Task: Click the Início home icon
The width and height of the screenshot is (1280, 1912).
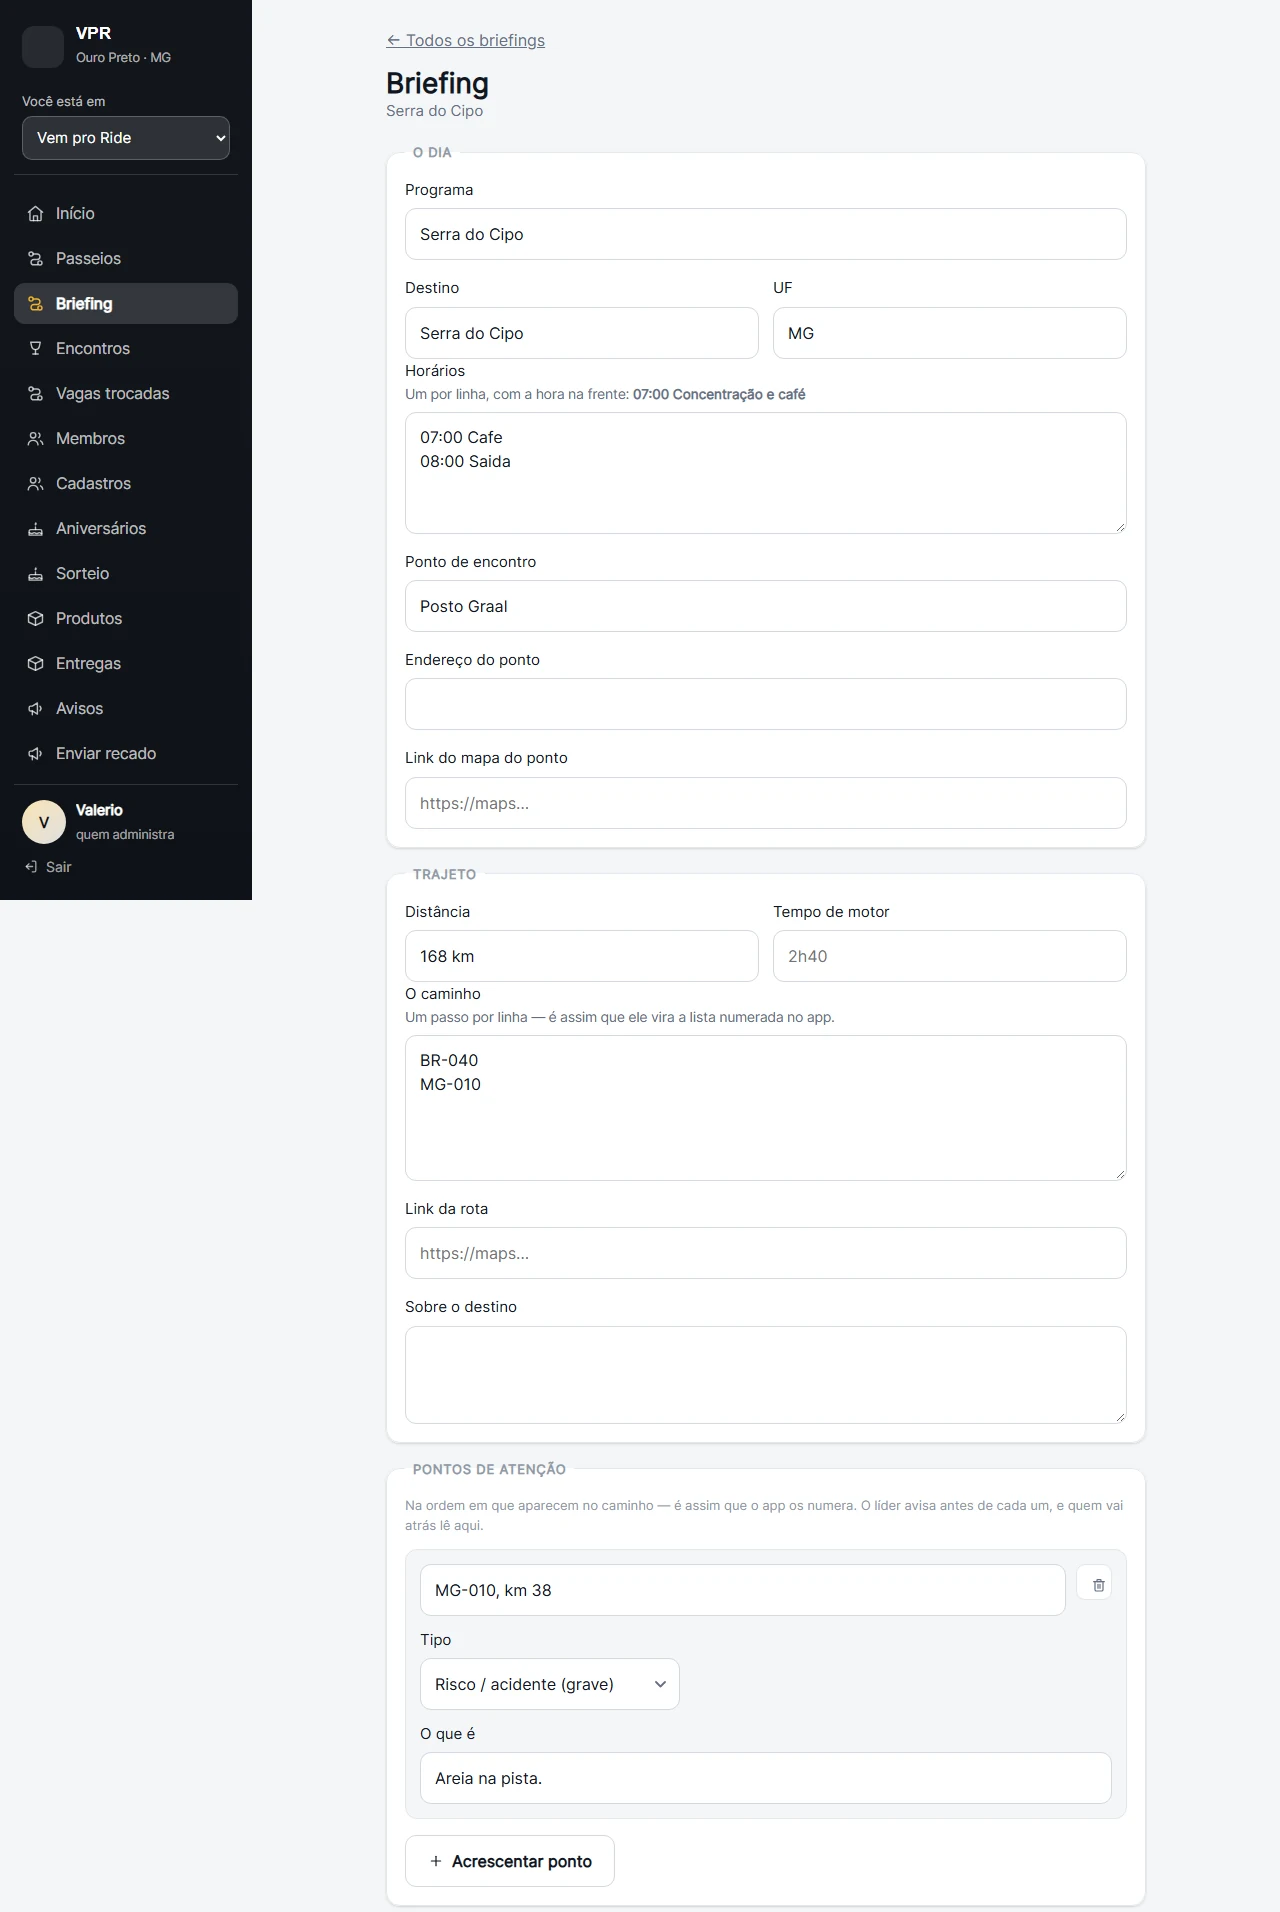Action: (x=35, y=214)
